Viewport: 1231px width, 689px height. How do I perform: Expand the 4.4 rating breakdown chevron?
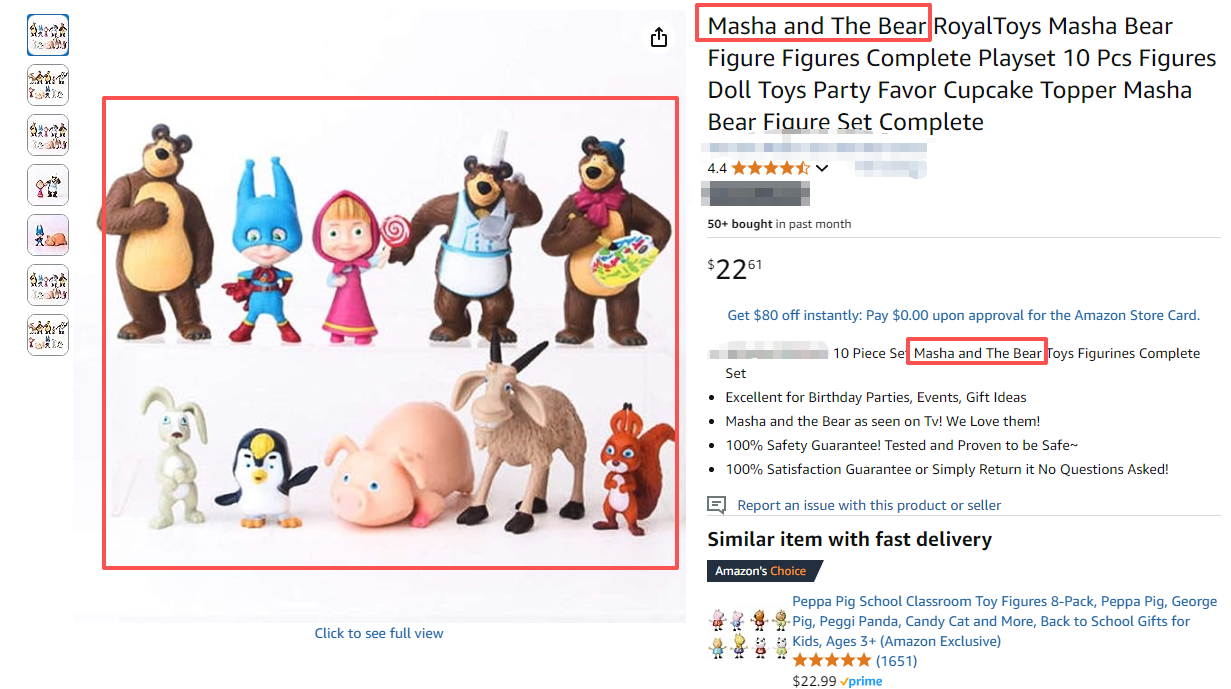[x=822, y=168]
